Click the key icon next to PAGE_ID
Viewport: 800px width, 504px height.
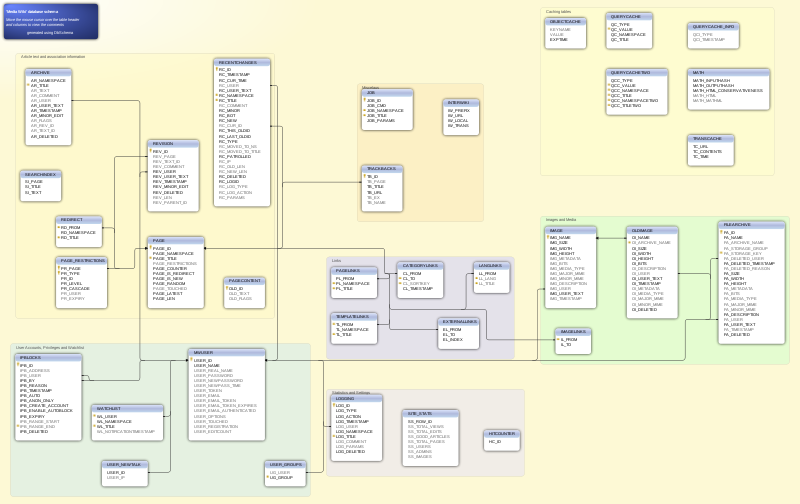point(151,248)
